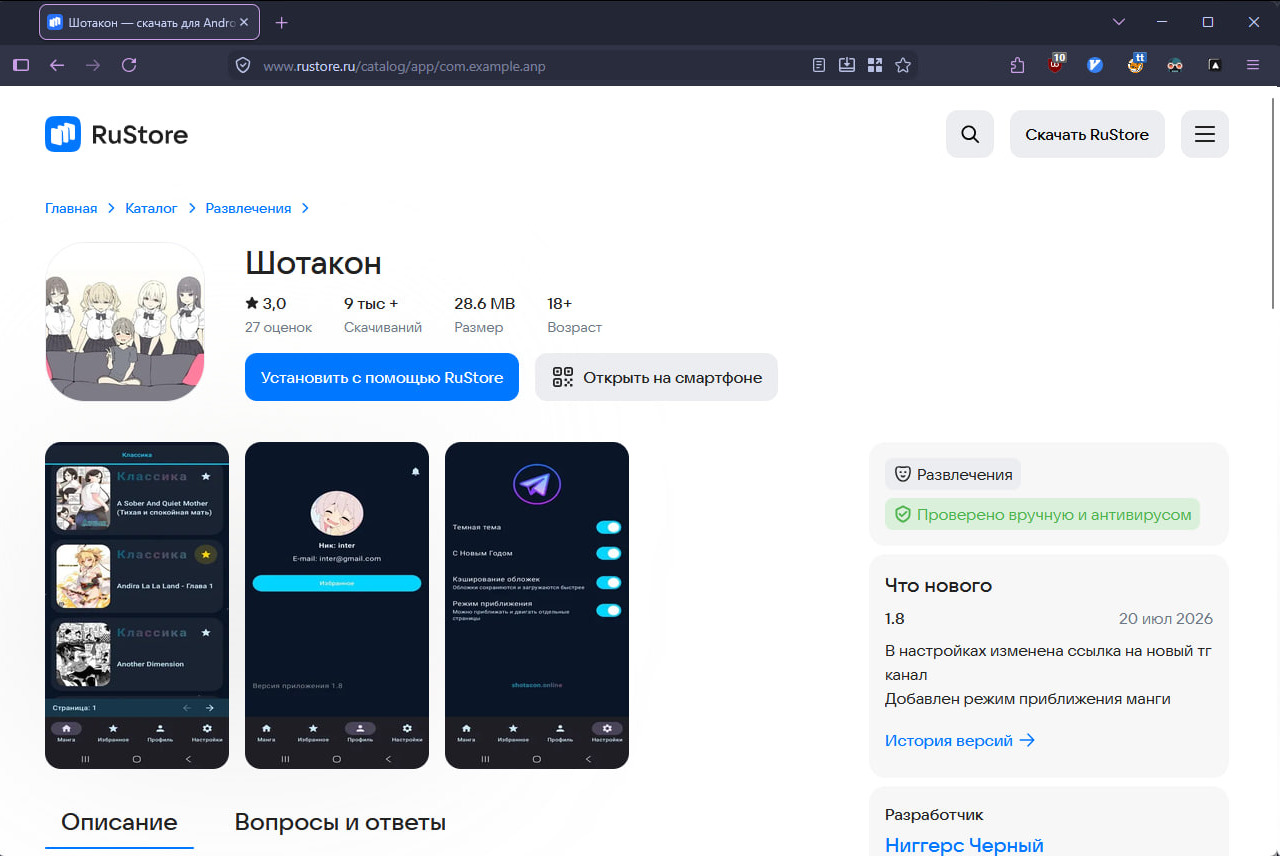Open the browser extensions puzzle icon
Image resolution: width=1280 pixels, height=856 pixels.
1018,65
